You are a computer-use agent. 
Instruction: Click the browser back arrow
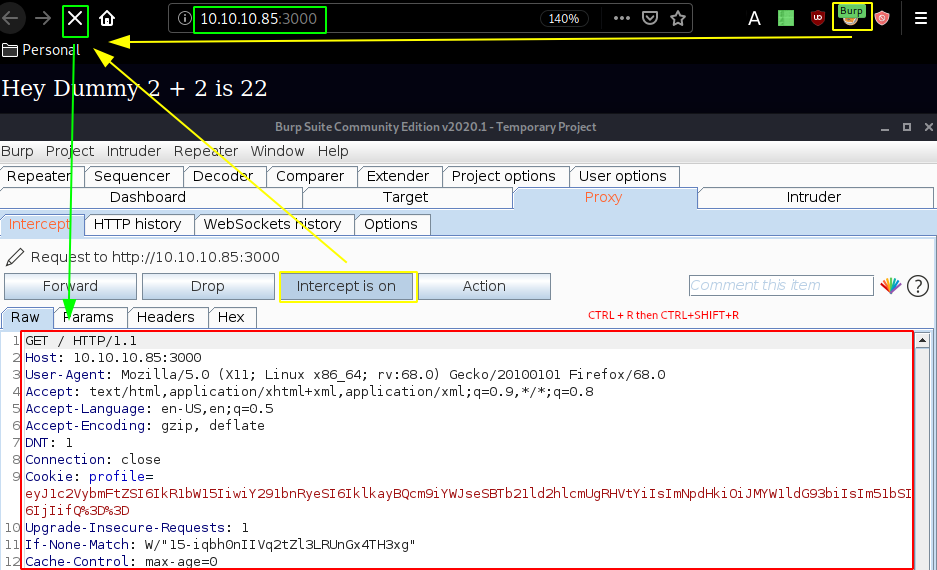[10, 19]
